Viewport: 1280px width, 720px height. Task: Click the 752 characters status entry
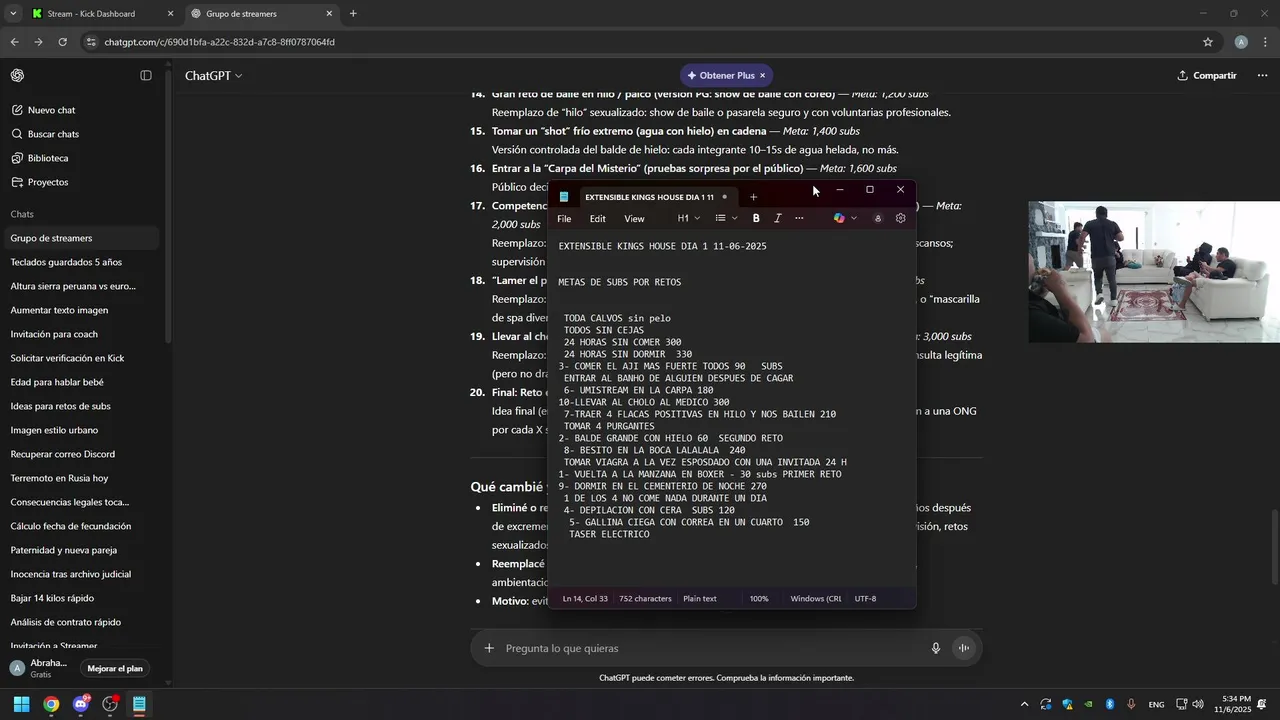point(645,598)
